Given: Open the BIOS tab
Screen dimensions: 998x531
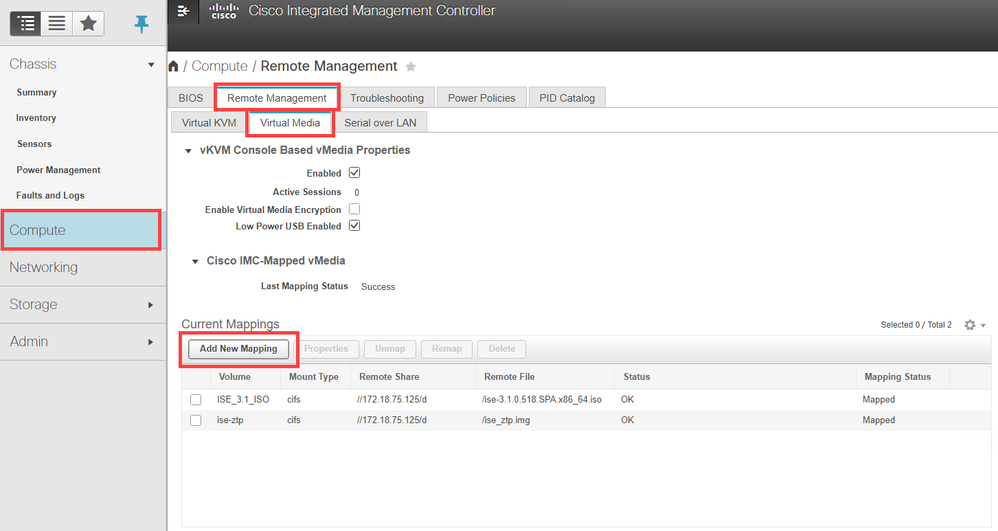Looking at the screenshot, I should click(190, 98).
